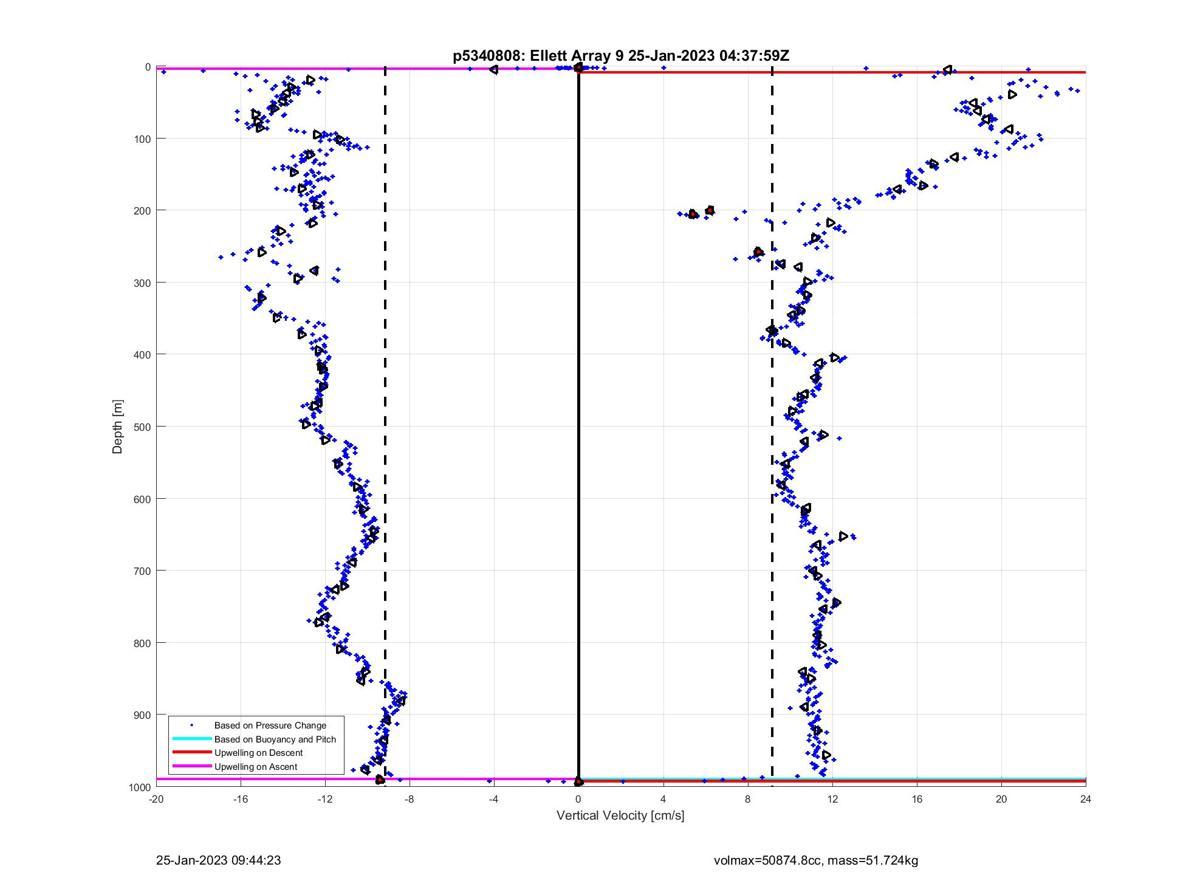Click y-axis tick label '500'
This screenshot has height=885, width=1200.
pyautogui.click(x=141, y=427)
